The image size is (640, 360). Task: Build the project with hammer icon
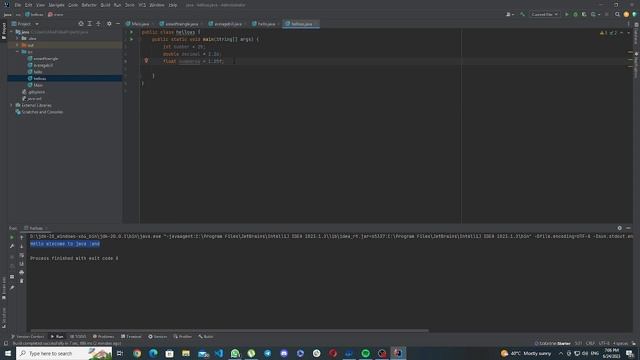coord(522,14)
